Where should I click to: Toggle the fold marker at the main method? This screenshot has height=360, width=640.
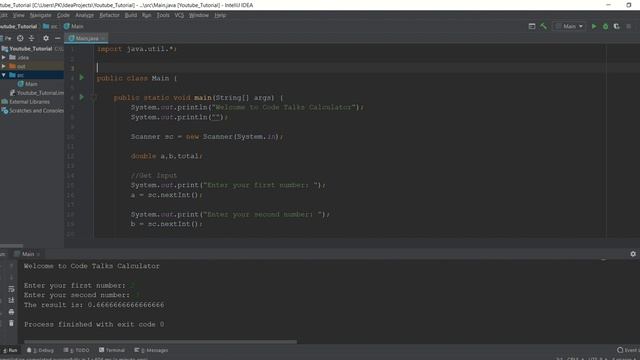click(93, 98)
